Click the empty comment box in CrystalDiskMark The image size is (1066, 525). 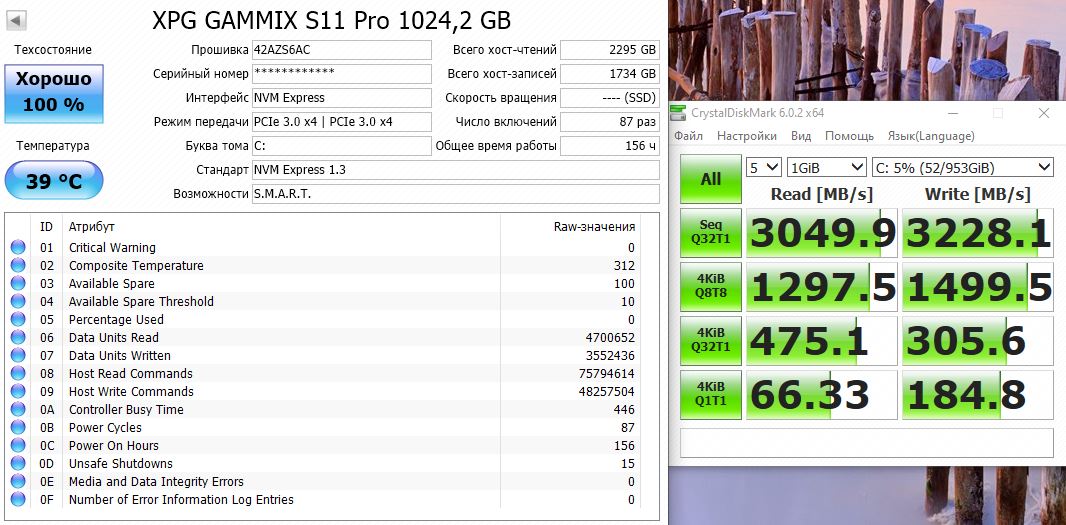pyautogui.click(x=867, y=443)
